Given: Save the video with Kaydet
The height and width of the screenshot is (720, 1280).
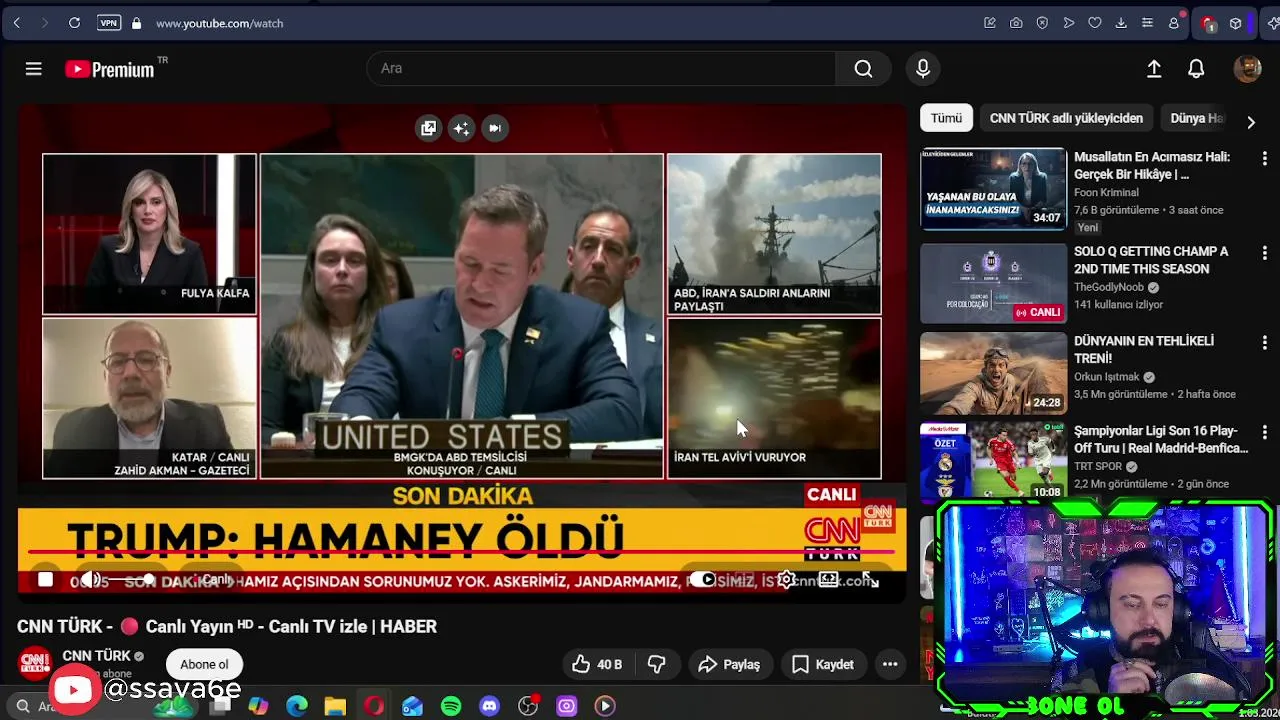Looking at the screenshot, I should pyautogui.click(x=823, y=664).
